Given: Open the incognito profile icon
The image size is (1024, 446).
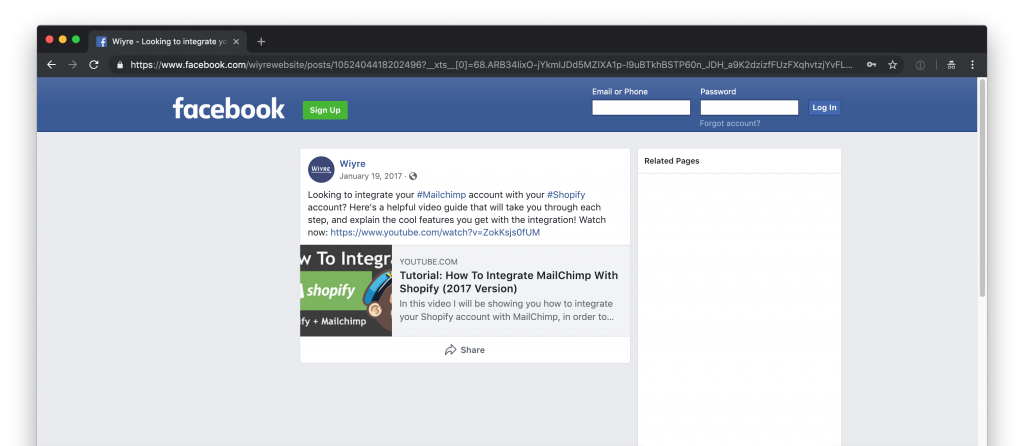Looking at the screenshot, I should pyautogui.click(x=951, y=65).
